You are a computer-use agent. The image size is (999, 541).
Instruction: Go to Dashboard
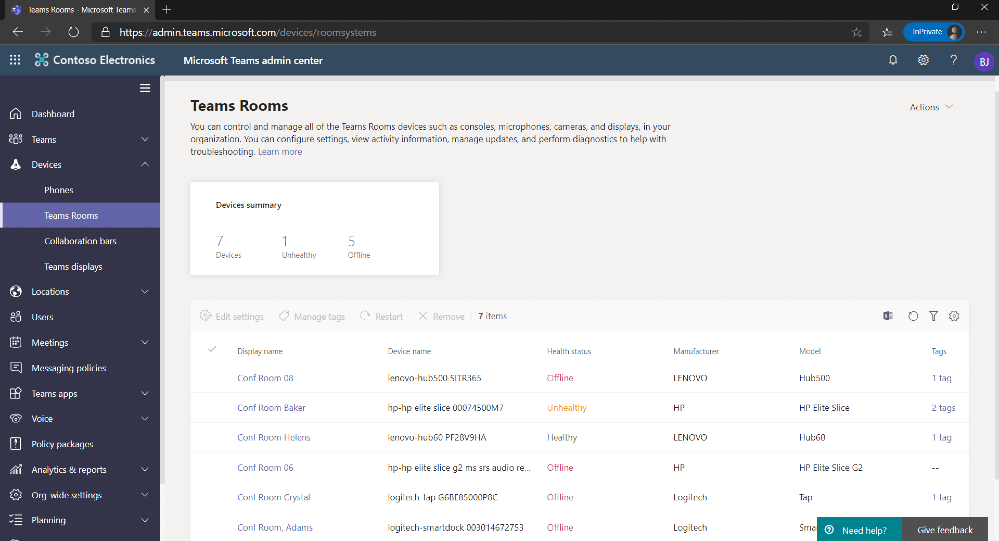53,113
